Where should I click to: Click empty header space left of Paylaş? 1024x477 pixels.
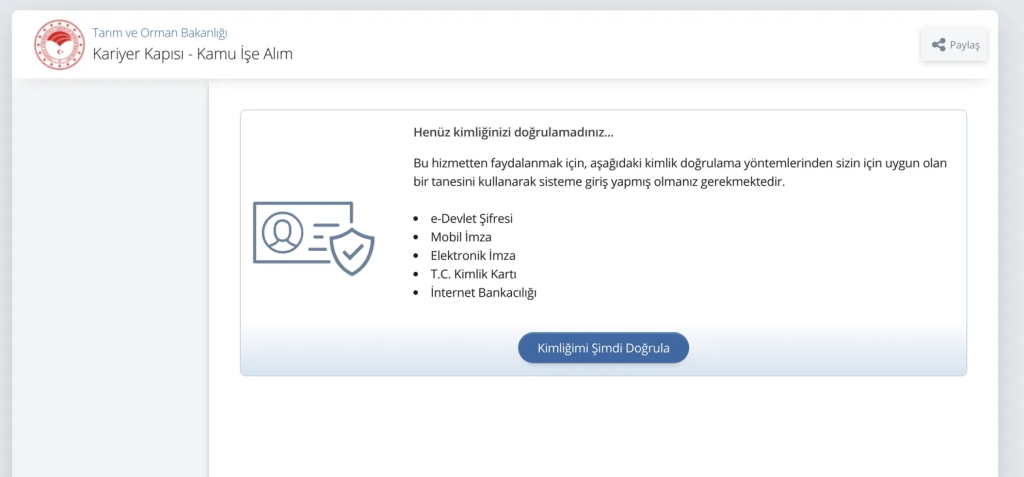[x=607, y=44]
